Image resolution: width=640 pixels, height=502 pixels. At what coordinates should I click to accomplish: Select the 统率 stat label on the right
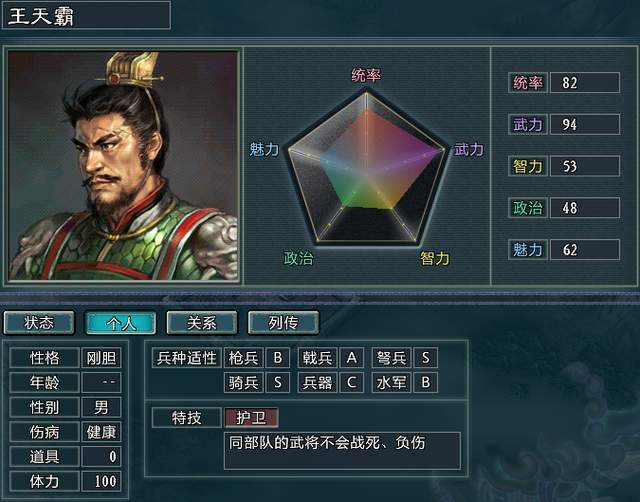click(528, 83)
